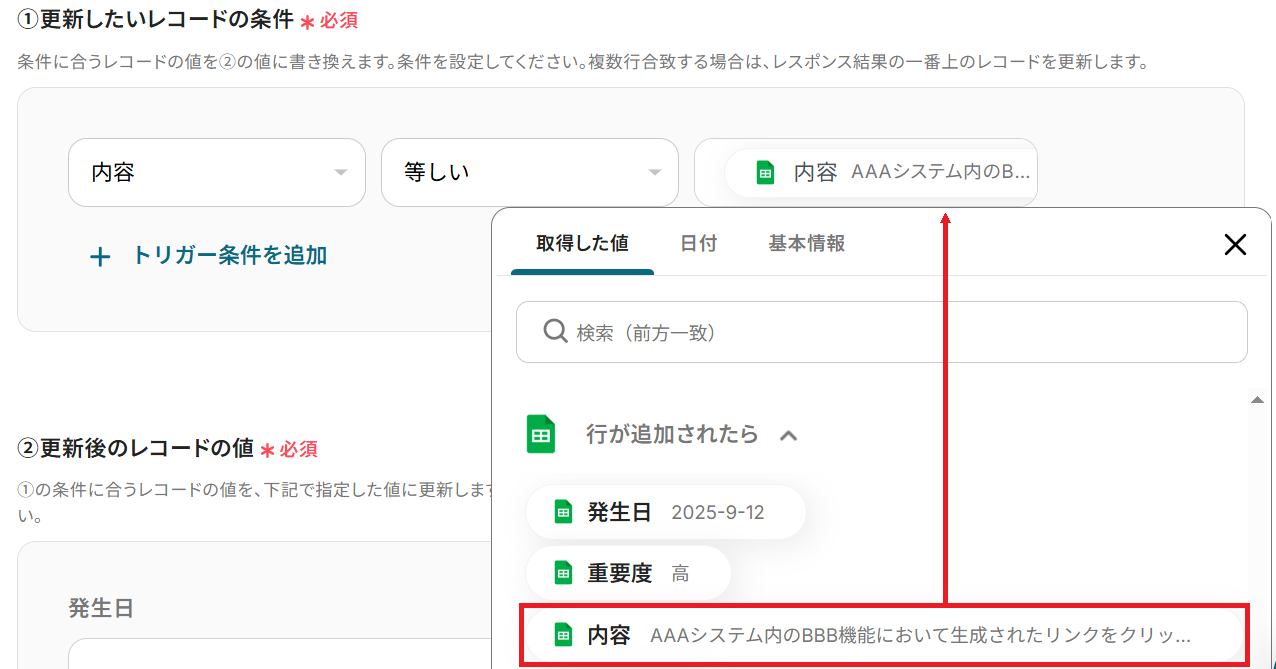Click the ①更新したいレコードの条件 heading
The height and width of the screenshot is (669, 1276).
click(155, 19)
